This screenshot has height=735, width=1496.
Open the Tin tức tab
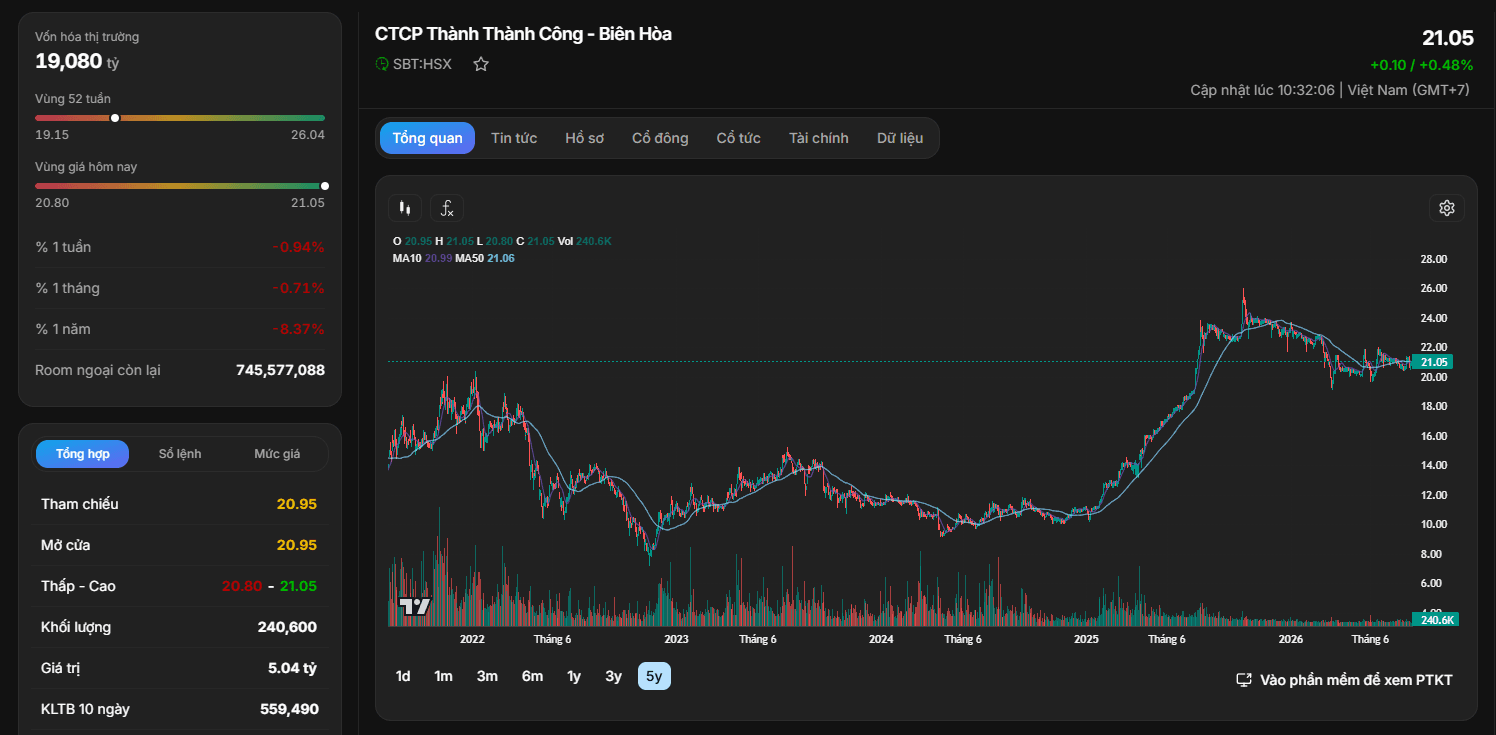coord(514,138)
